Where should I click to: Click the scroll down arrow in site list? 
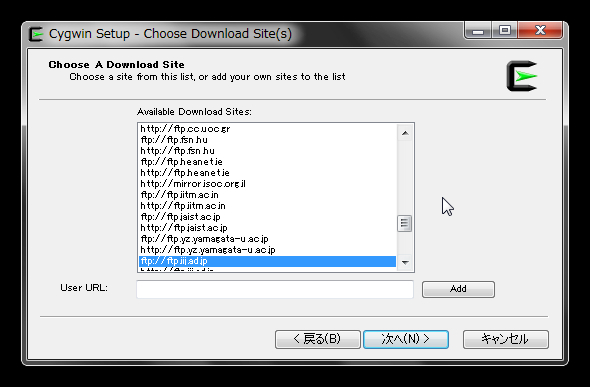[x=405, y=263]
